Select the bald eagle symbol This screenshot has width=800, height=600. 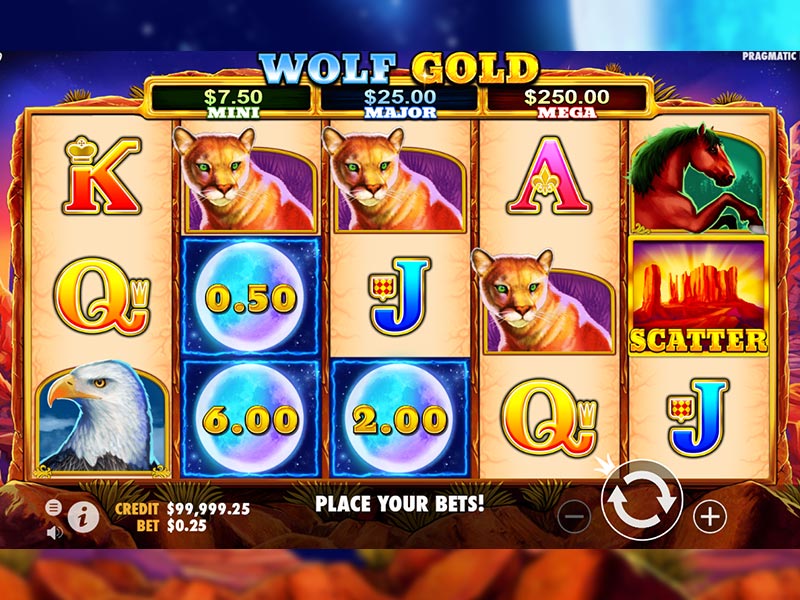click(102, 416)
